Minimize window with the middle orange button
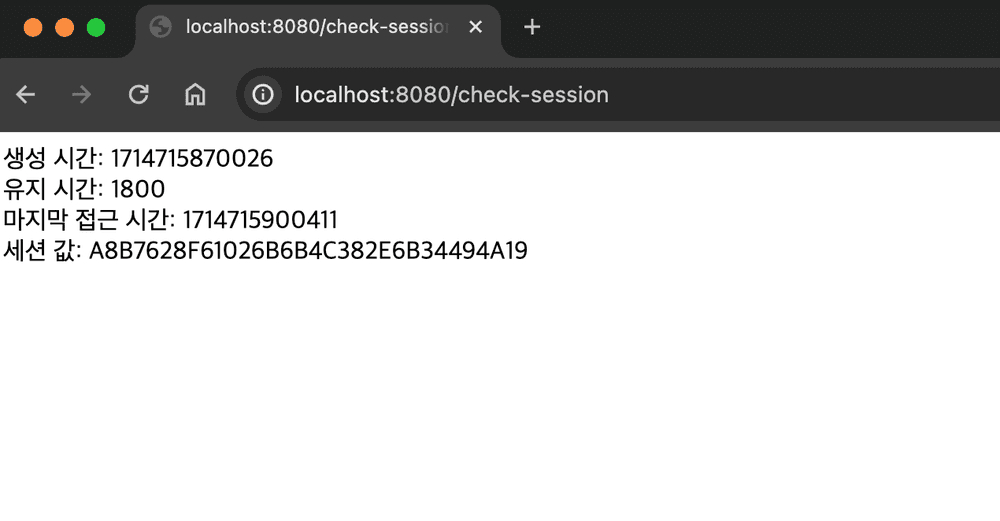 (64, 27)
